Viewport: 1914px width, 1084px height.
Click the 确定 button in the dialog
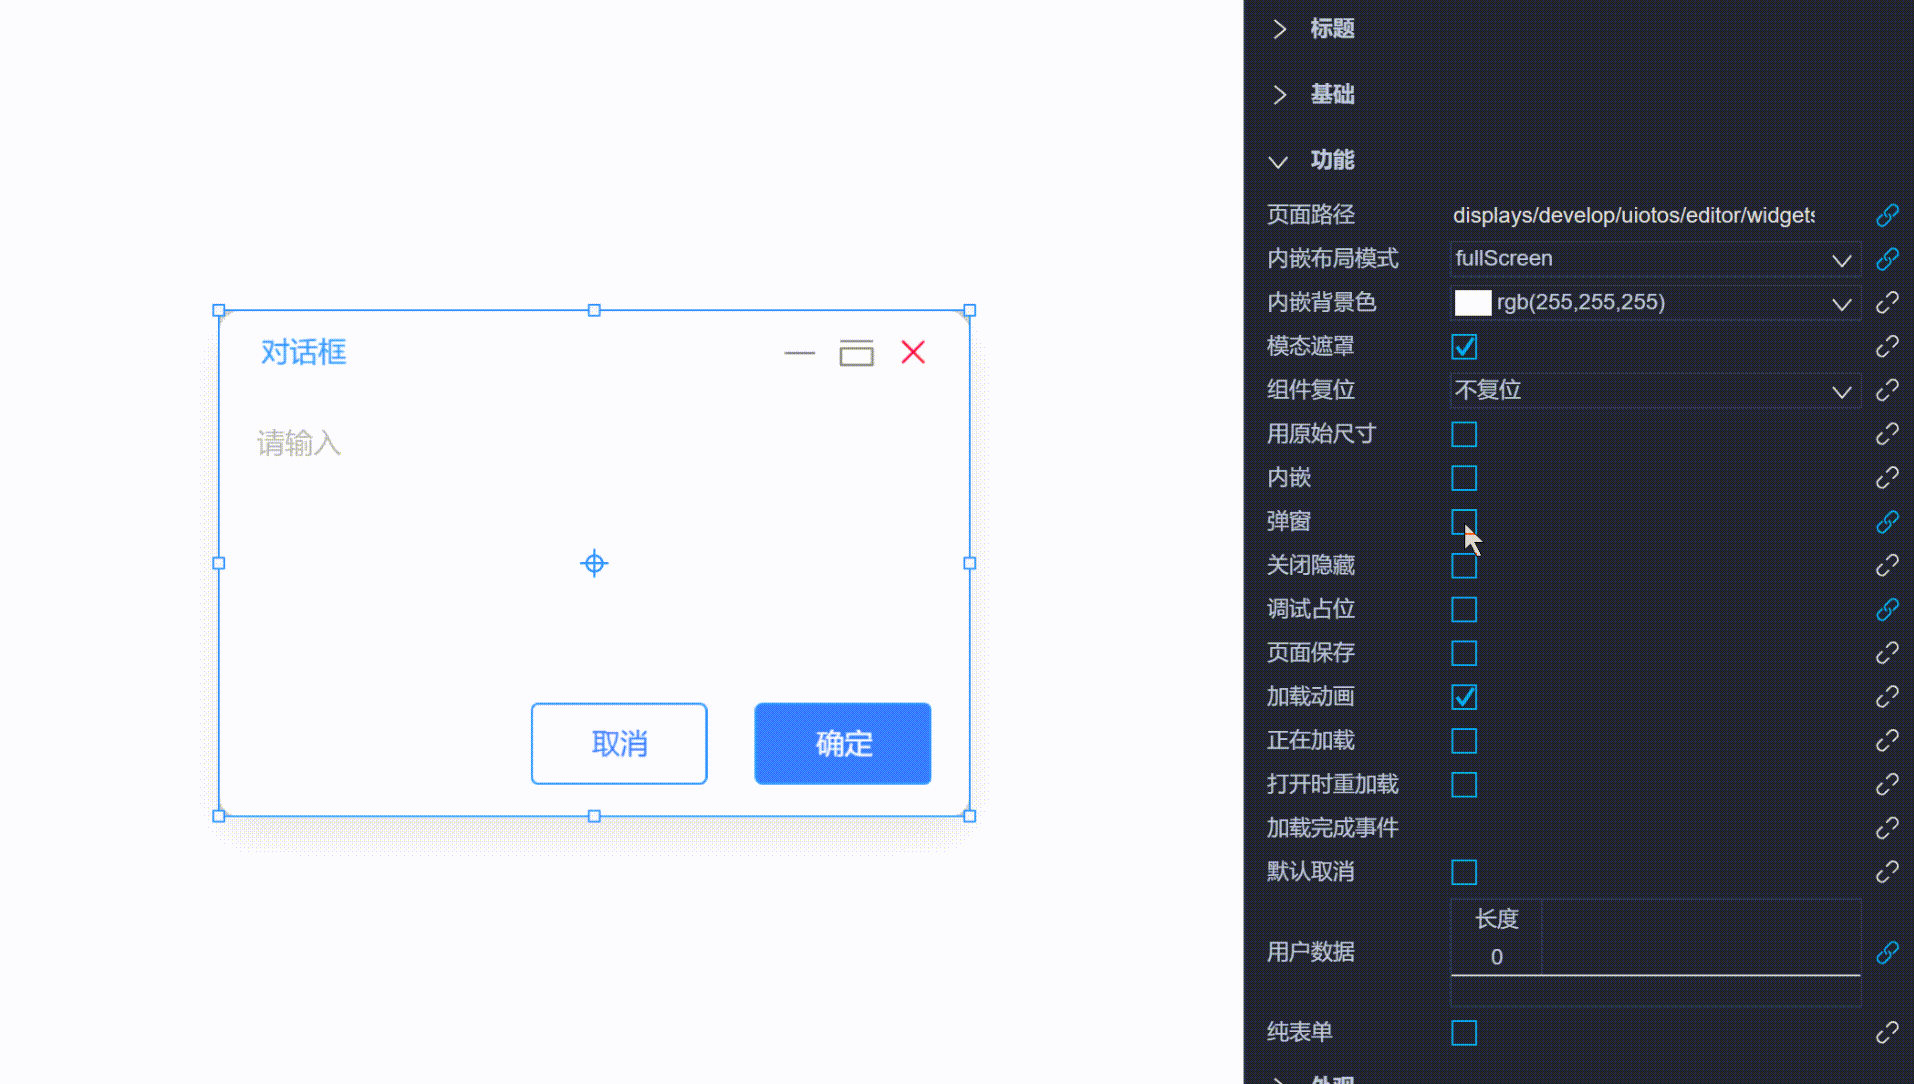coord(842,743)
